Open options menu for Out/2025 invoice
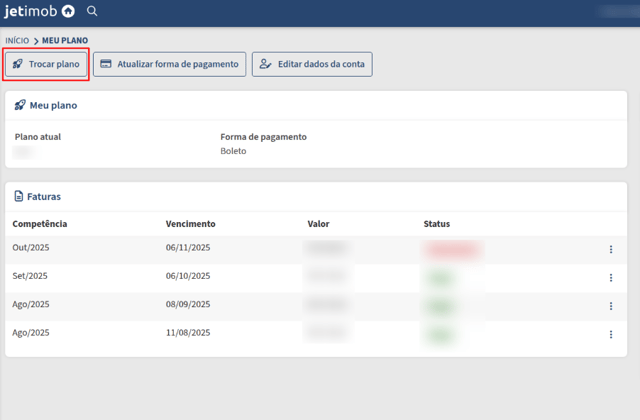Screen dimensions: 640x420 point(611,249)
